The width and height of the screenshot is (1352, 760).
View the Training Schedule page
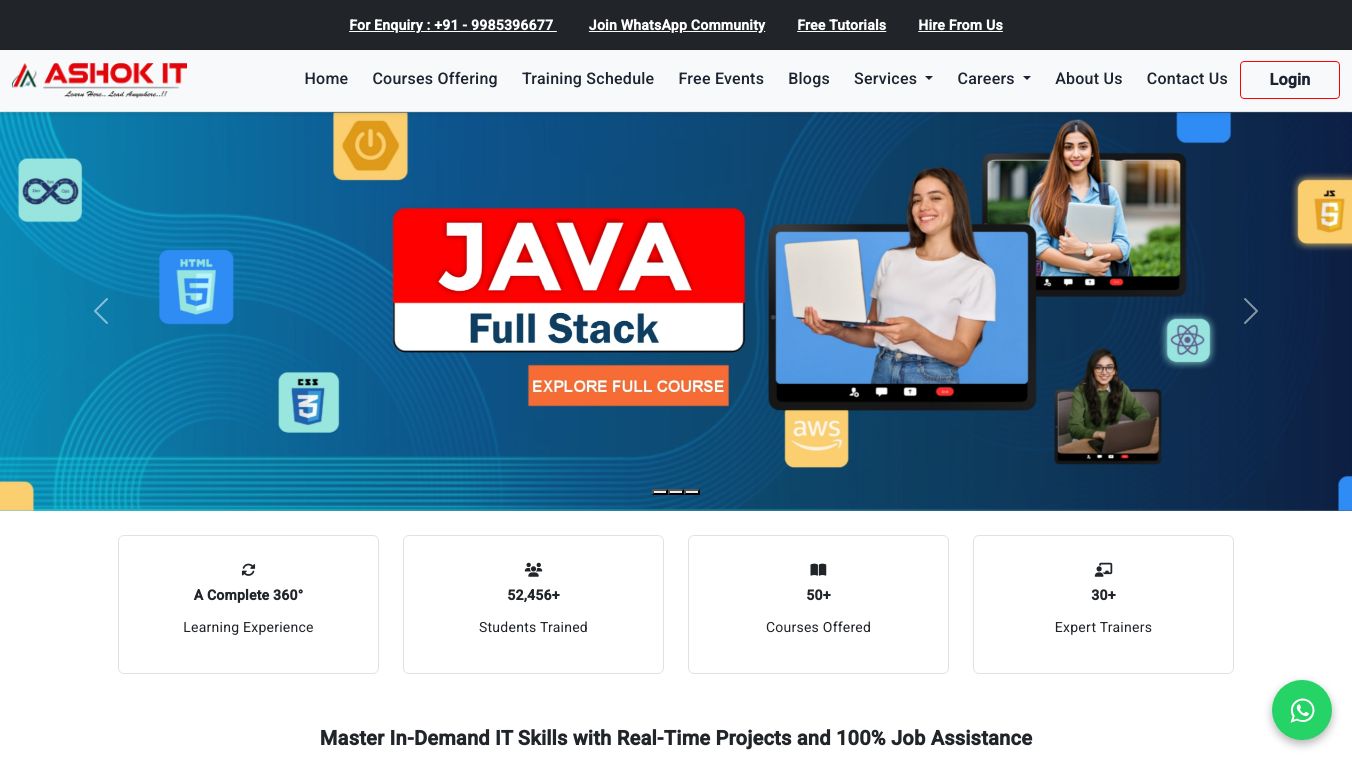(588, 79)
